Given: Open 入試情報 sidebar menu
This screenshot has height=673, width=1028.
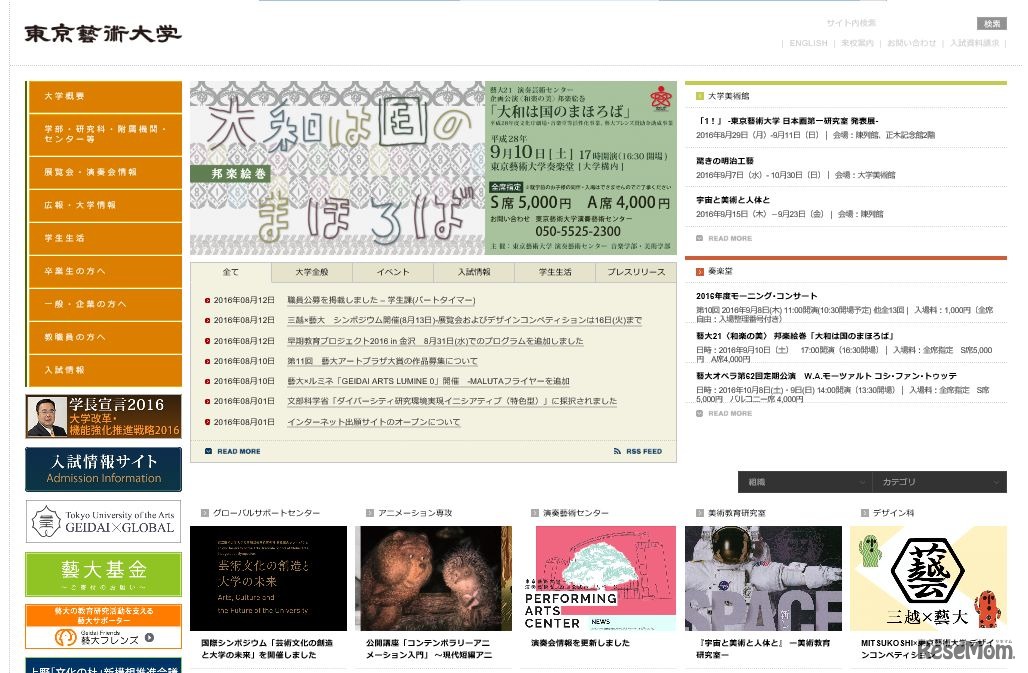Looking at the screenshot, I should (105, 370).
